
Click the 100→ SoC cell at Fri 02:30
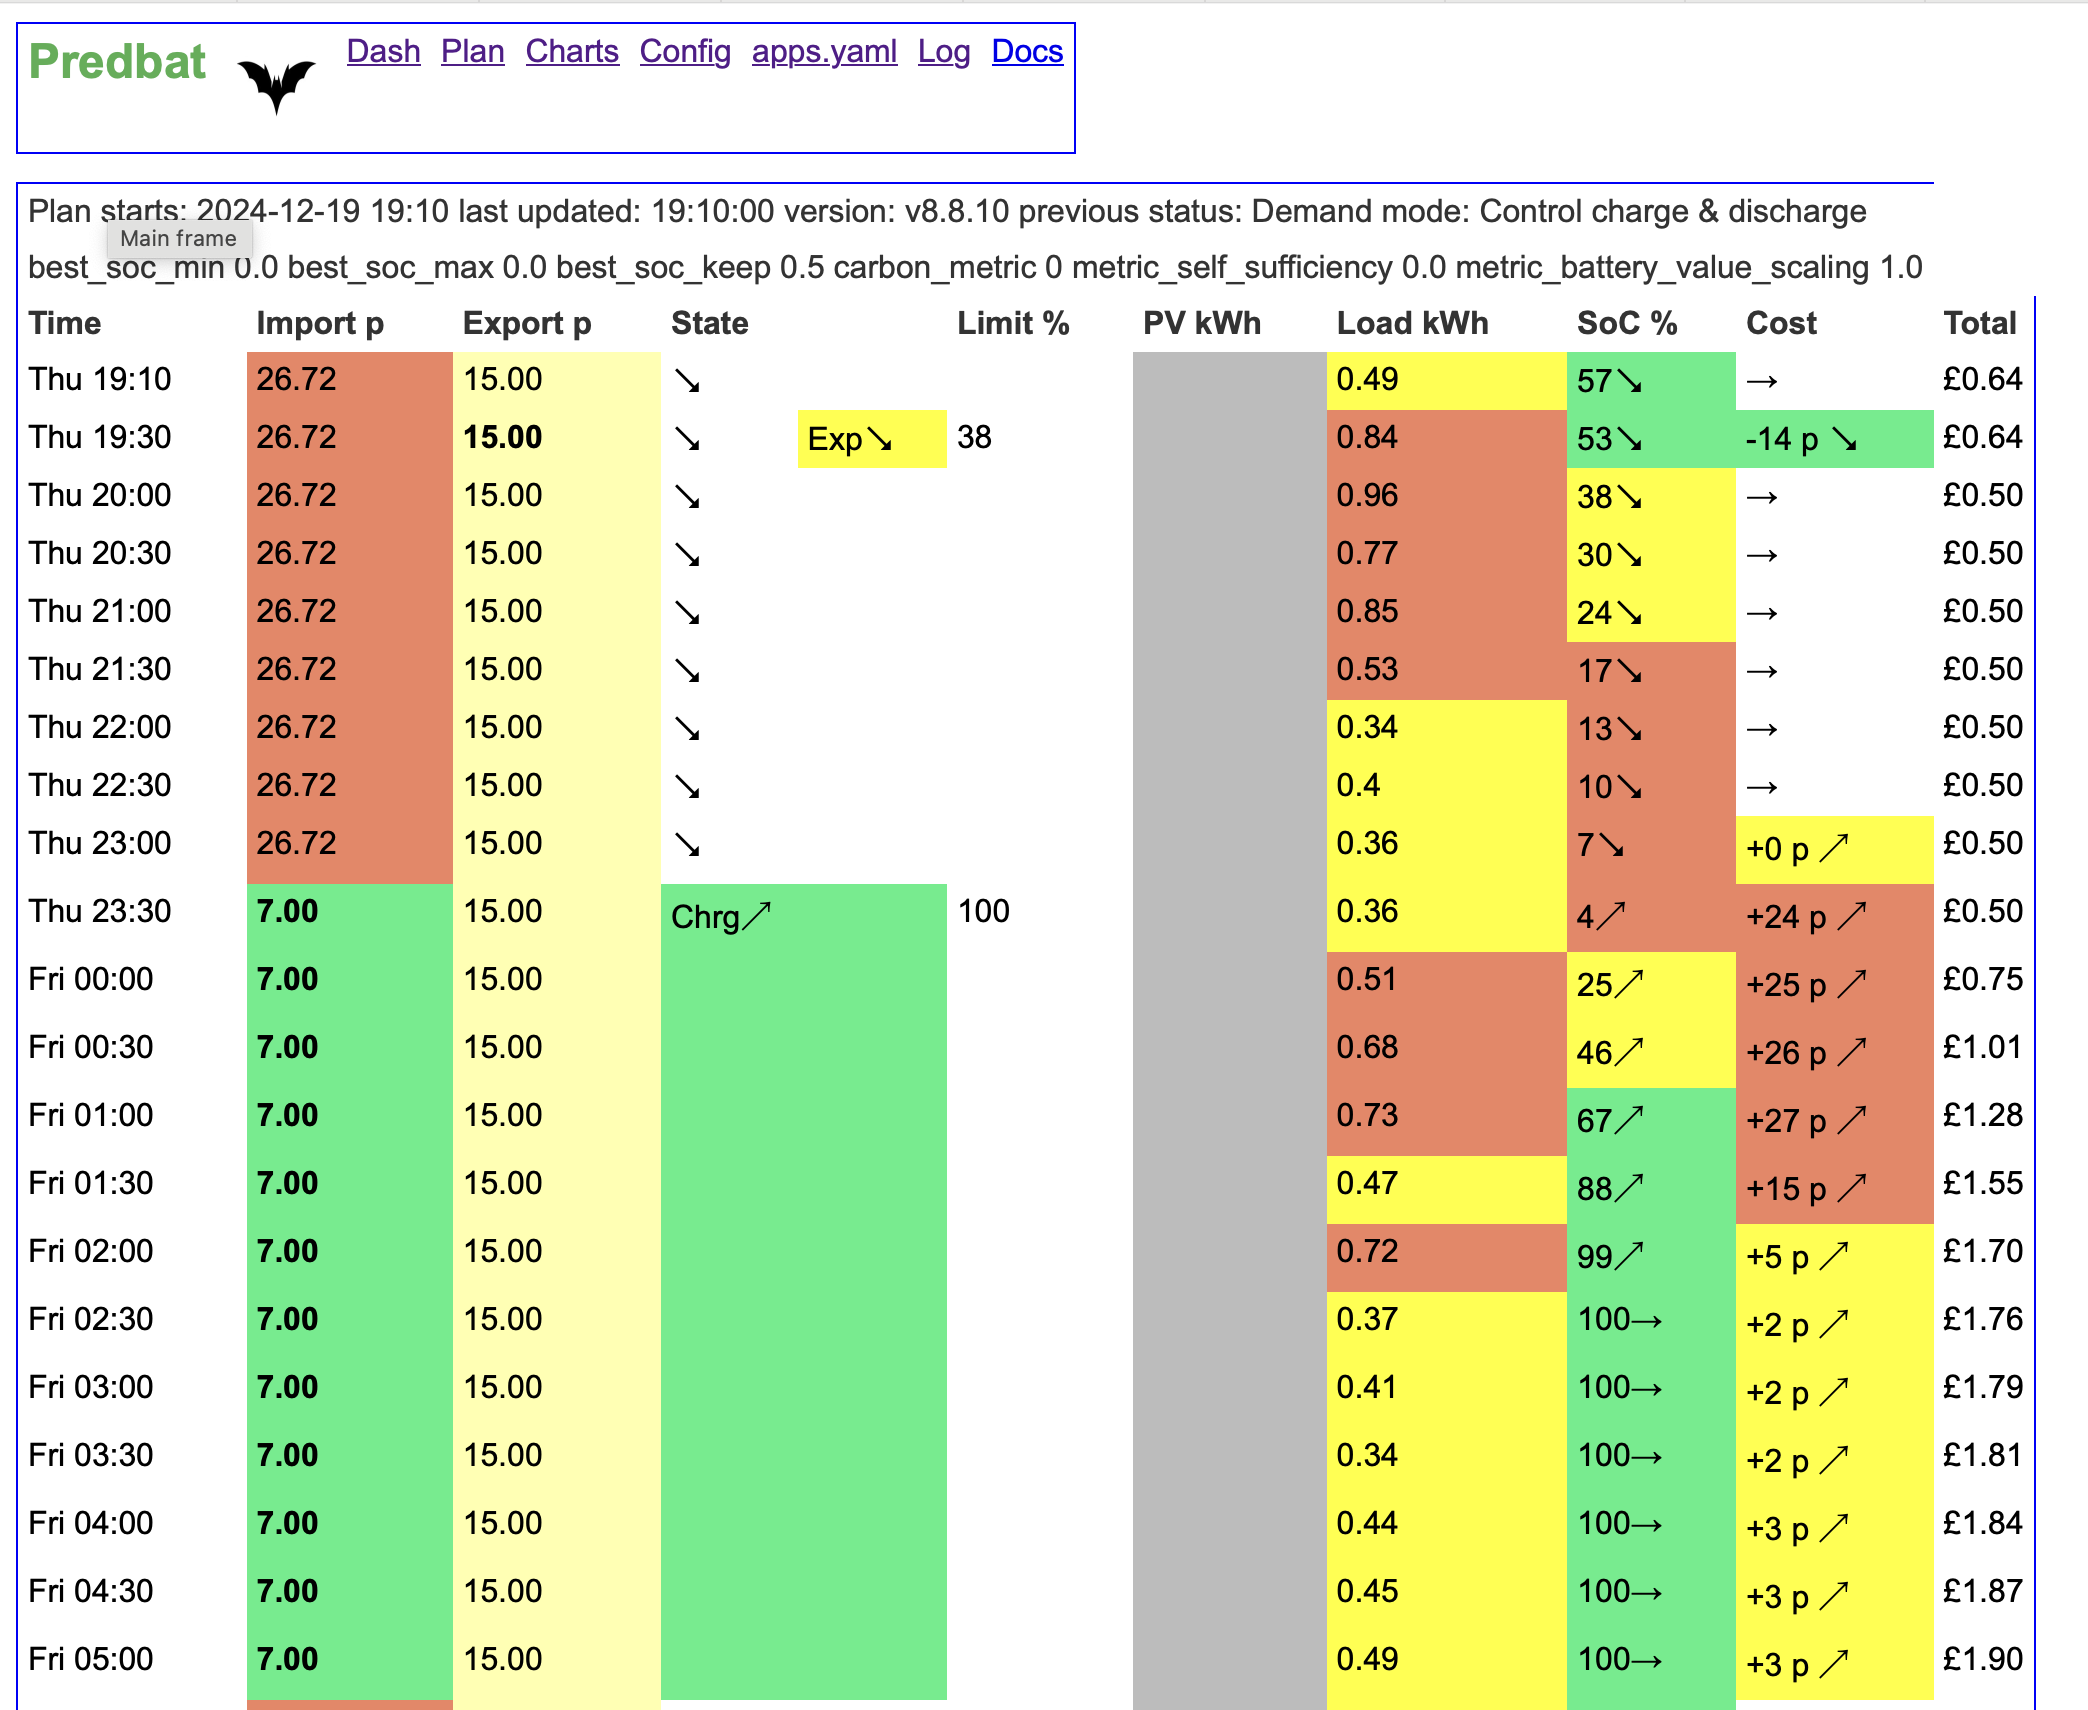click(x=1651, y=1321)
